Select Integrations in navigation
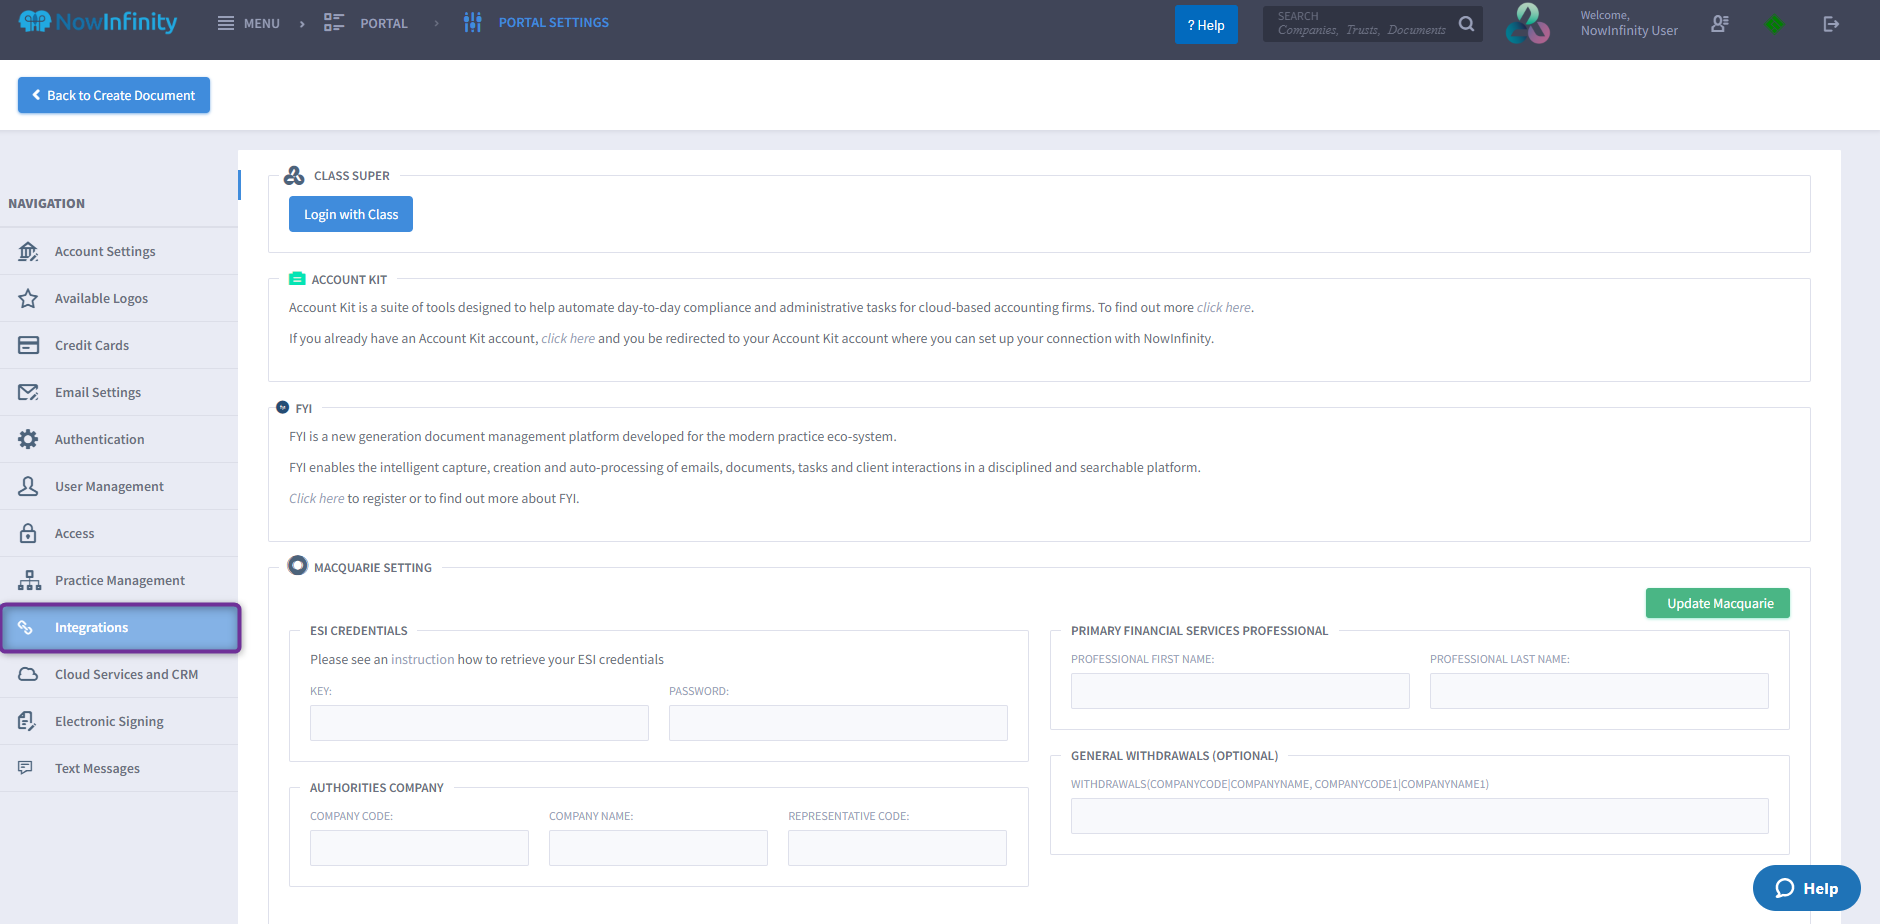Viewport: 1880px width, 924px height. [x=120, y=627]
